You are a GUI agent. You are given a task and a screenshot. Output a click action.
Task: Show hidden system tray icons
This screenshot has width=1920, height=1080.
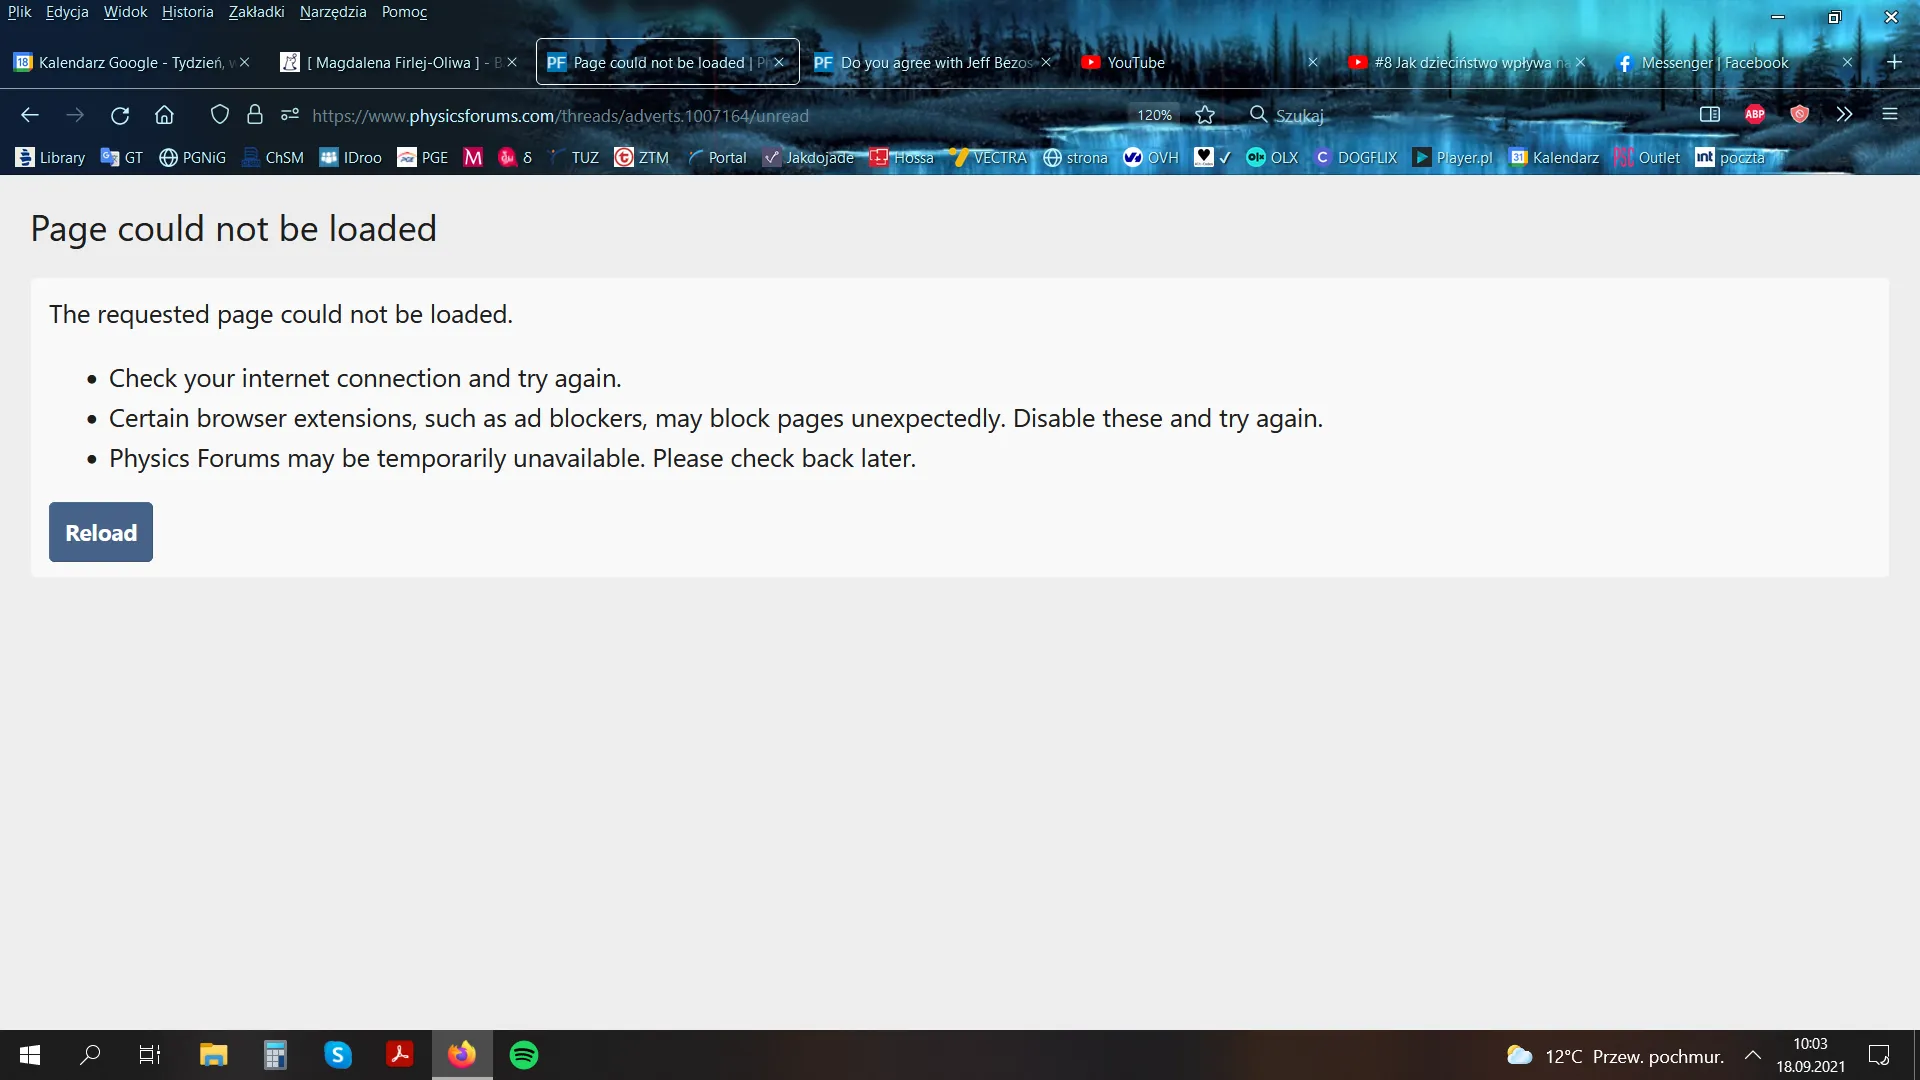pyautogui.click(x=1752, y=1055)
